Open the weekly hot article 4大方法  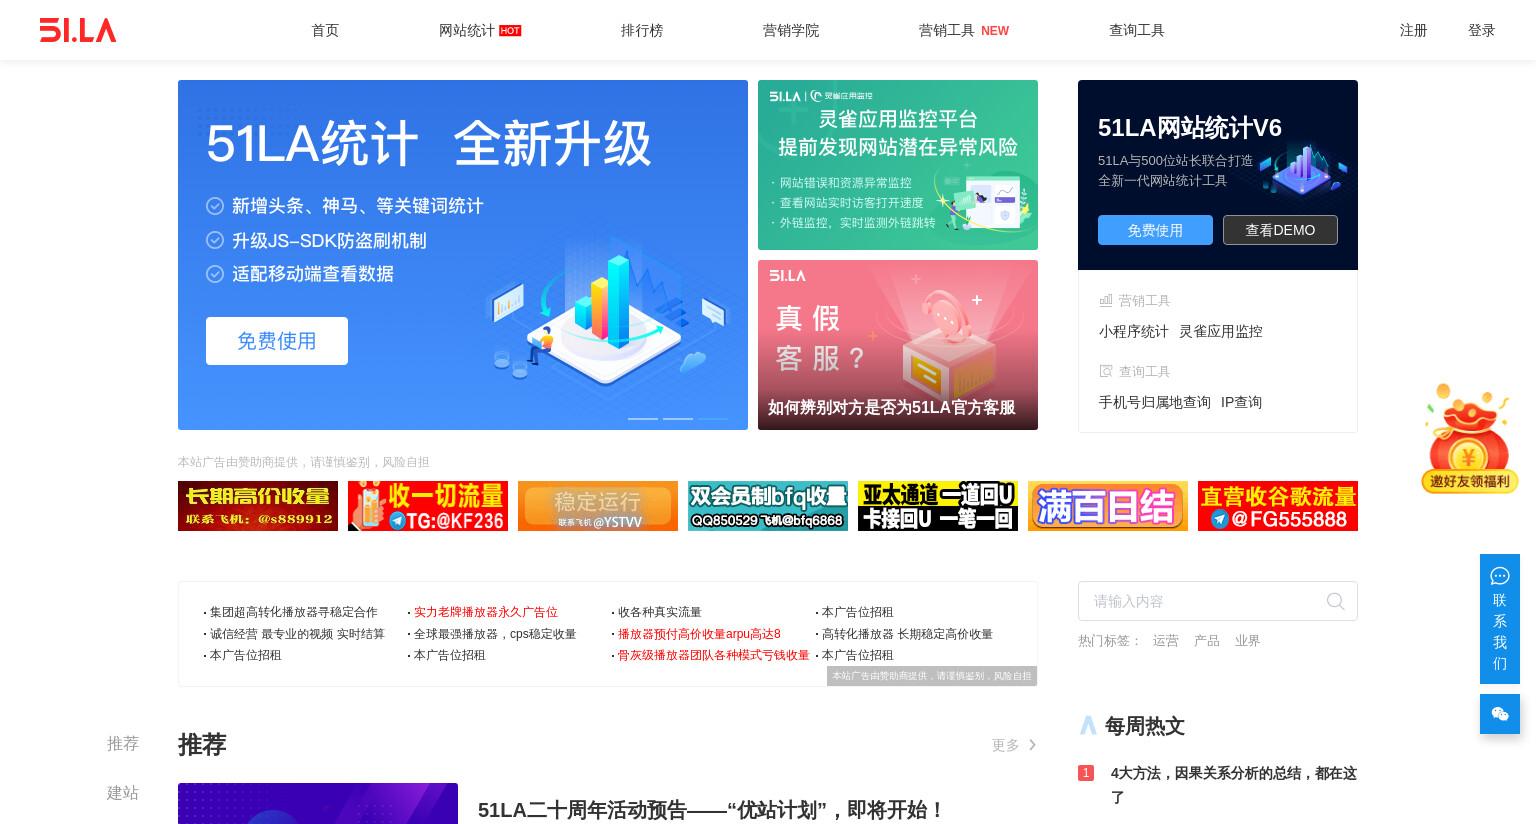(1233, 785)
